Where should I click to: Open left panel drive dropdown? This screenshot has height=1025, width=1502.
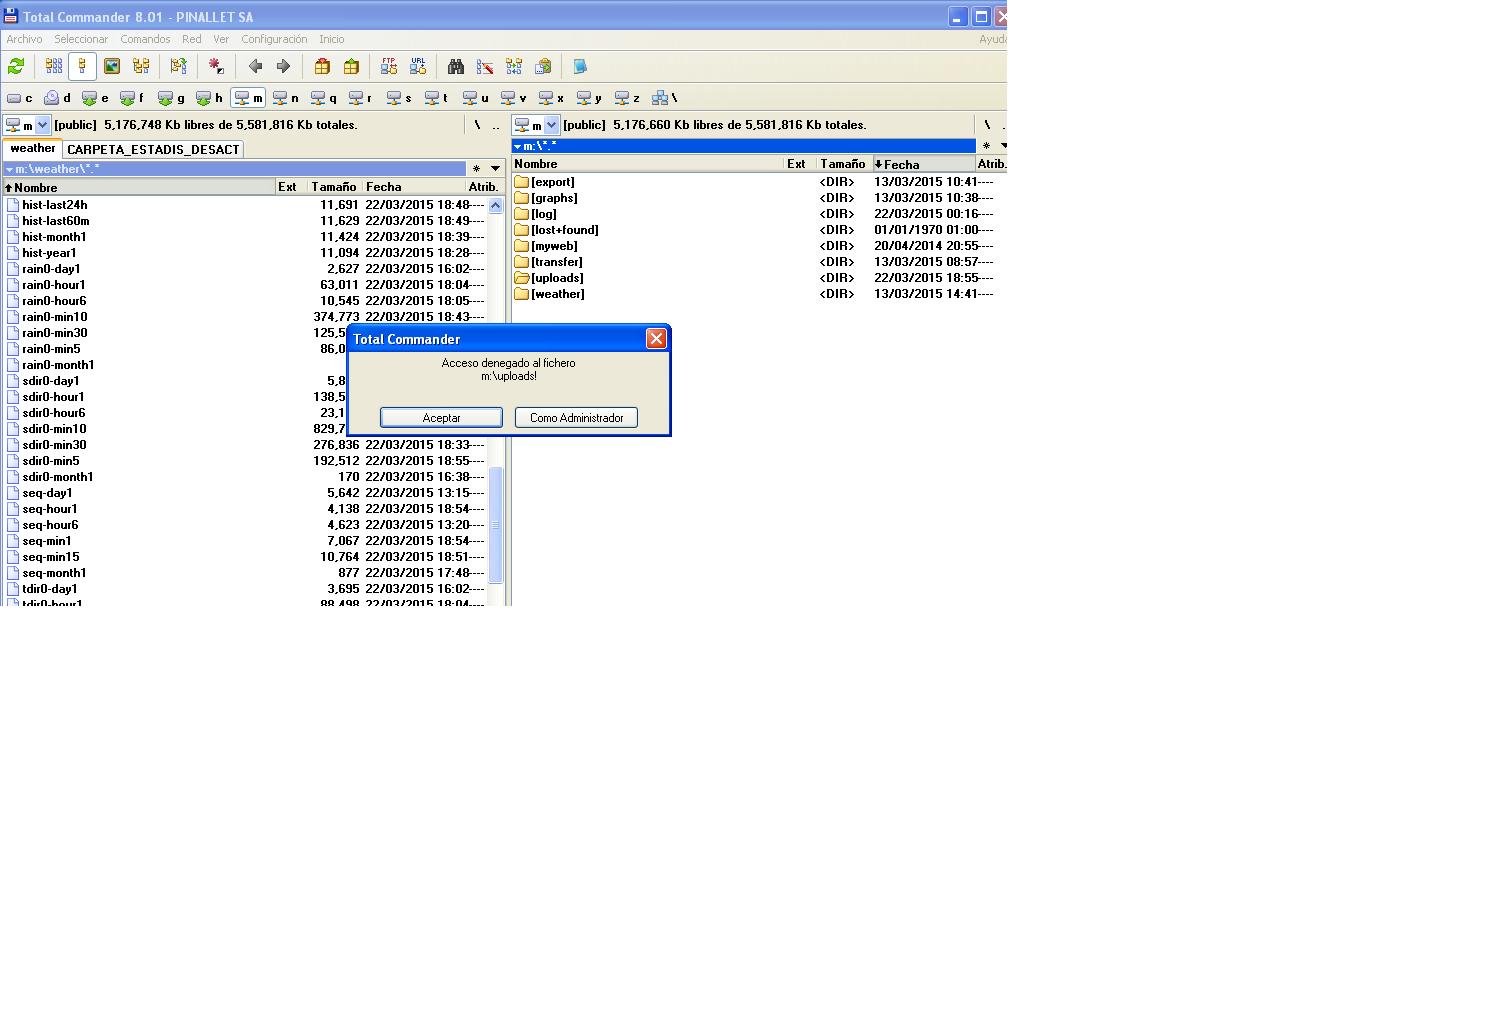coord(42,125)
